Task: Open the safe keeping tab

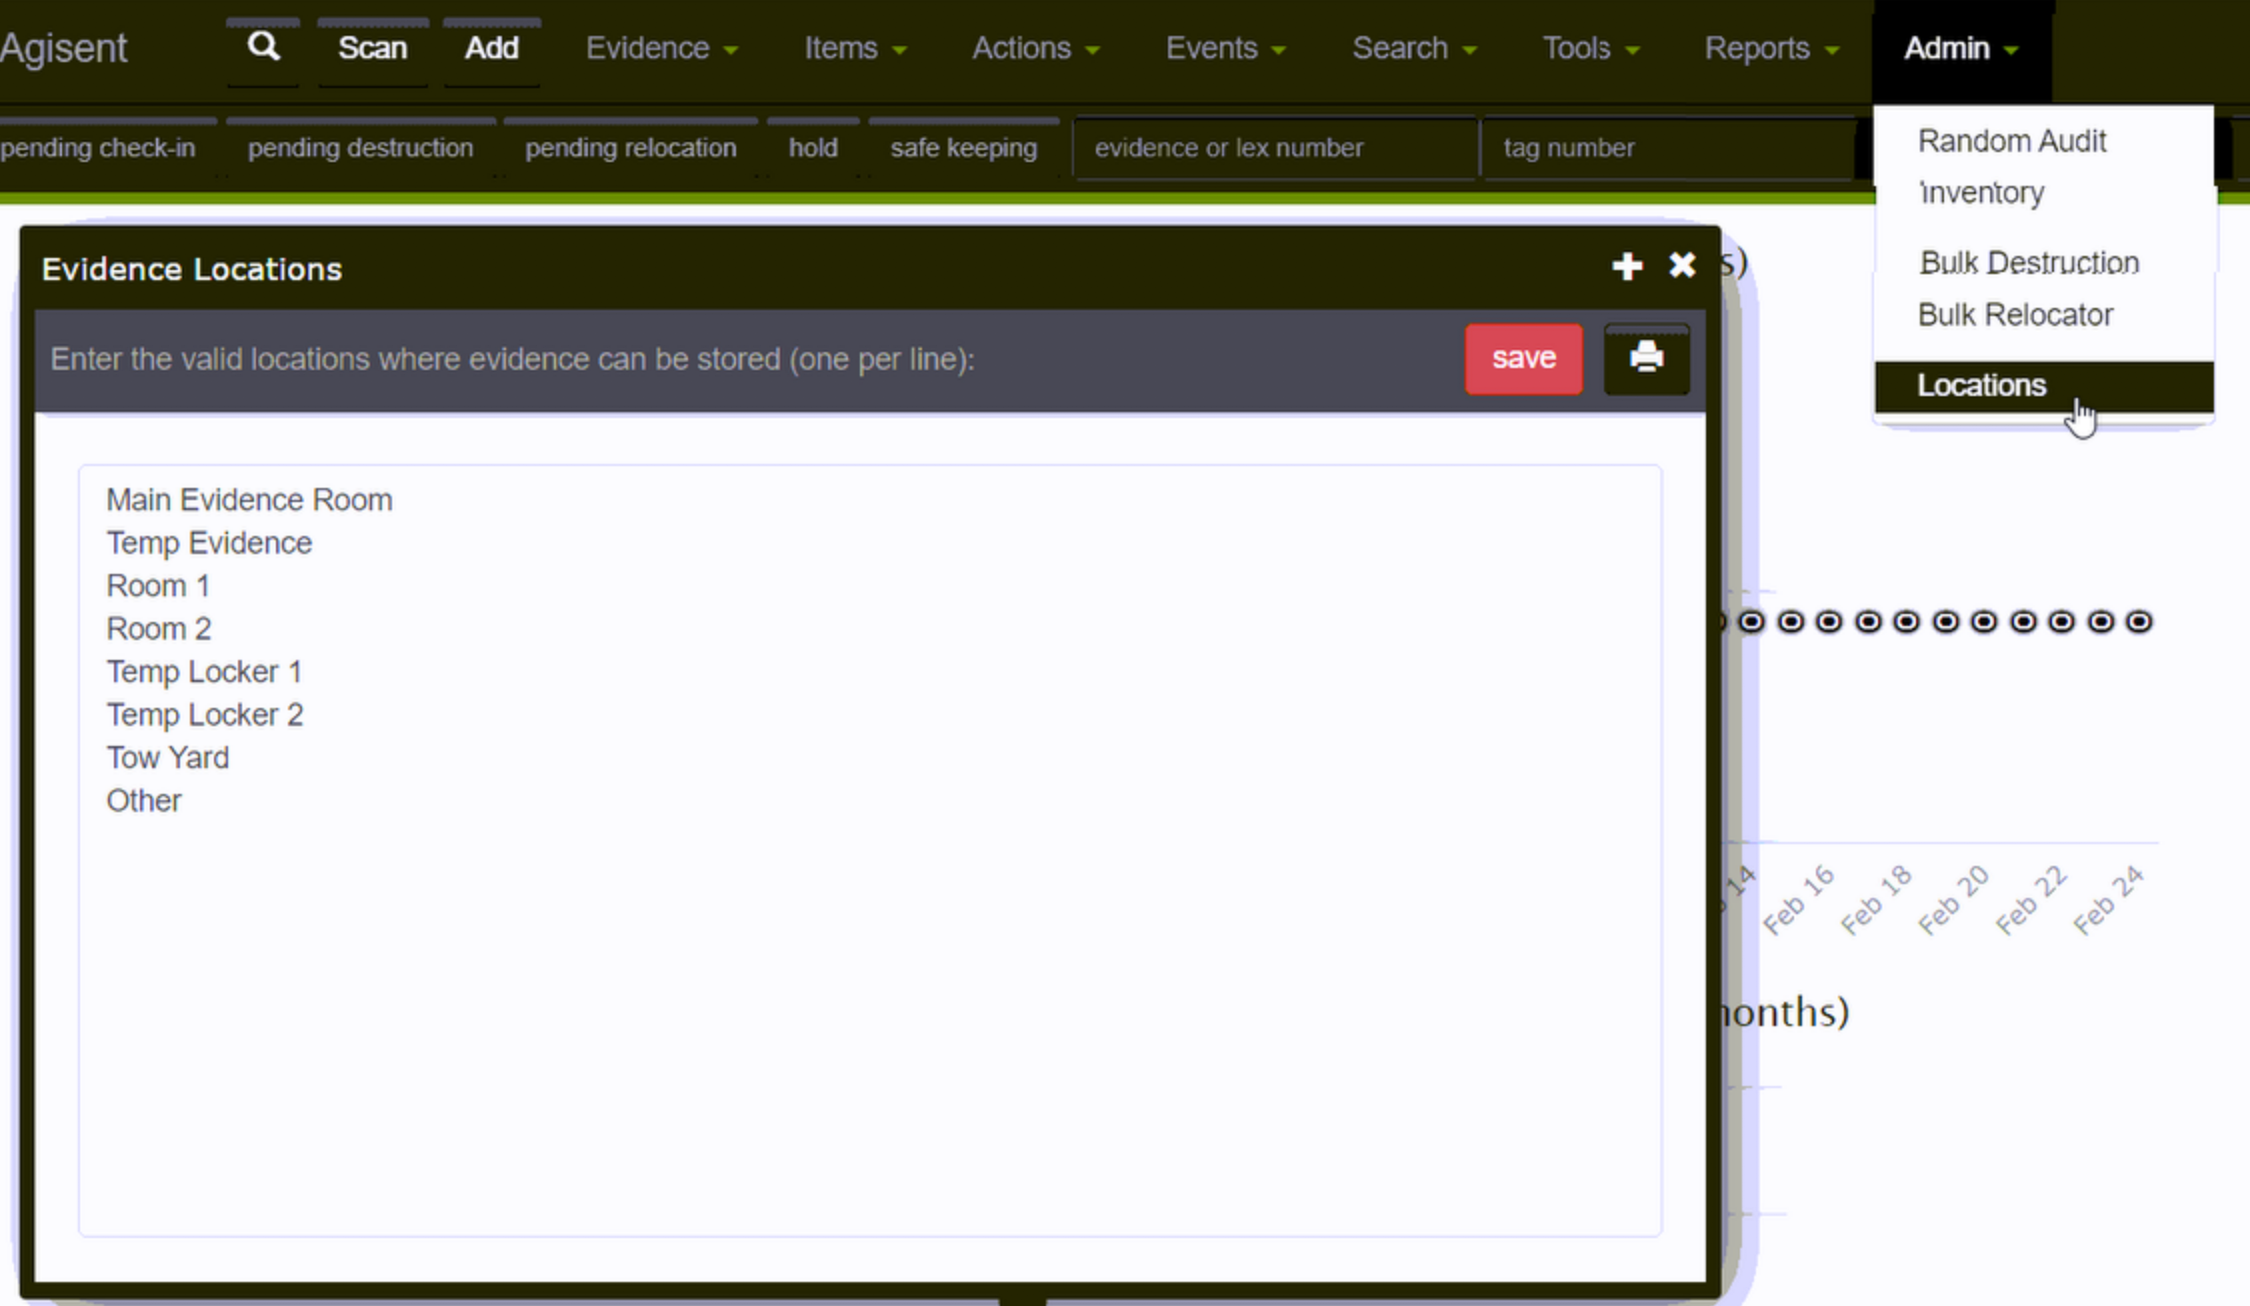Action: tap(963, 148)
